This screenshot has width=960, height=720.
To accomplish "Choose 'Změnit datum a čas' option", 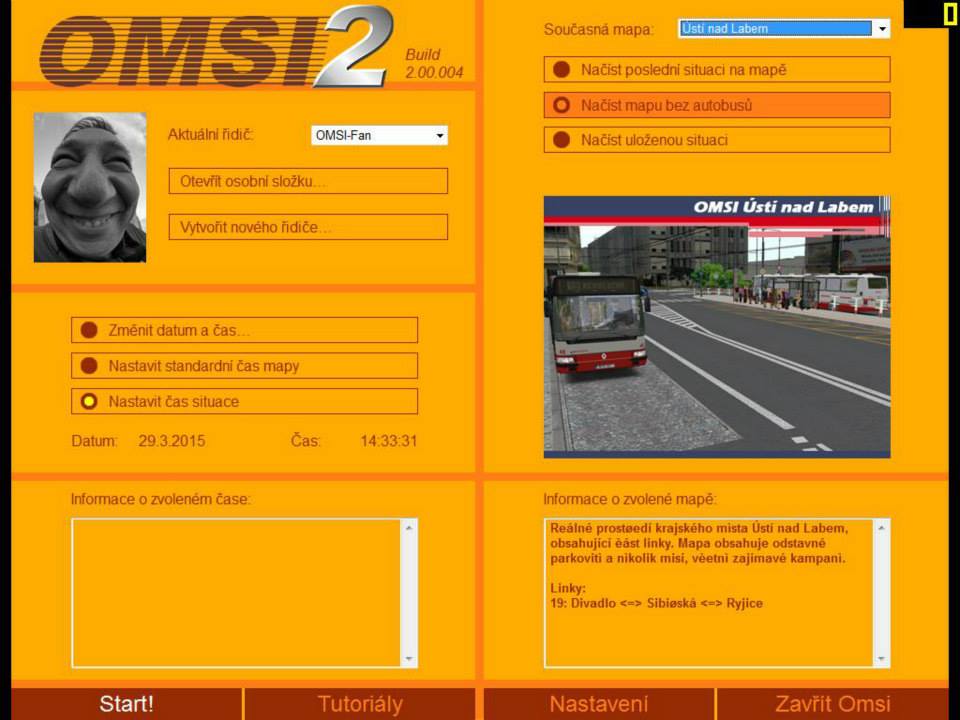I will [244, 330].
